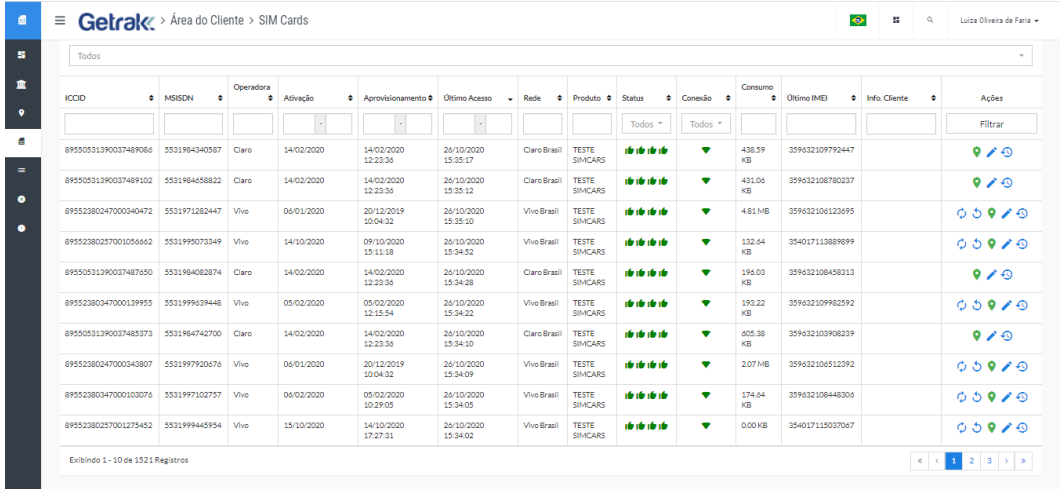The width and height of the screenshot is (1062, 489).
Task: Click IMEI cell 354017115037067
Action: pyautogui.click(x=821, y=425)
